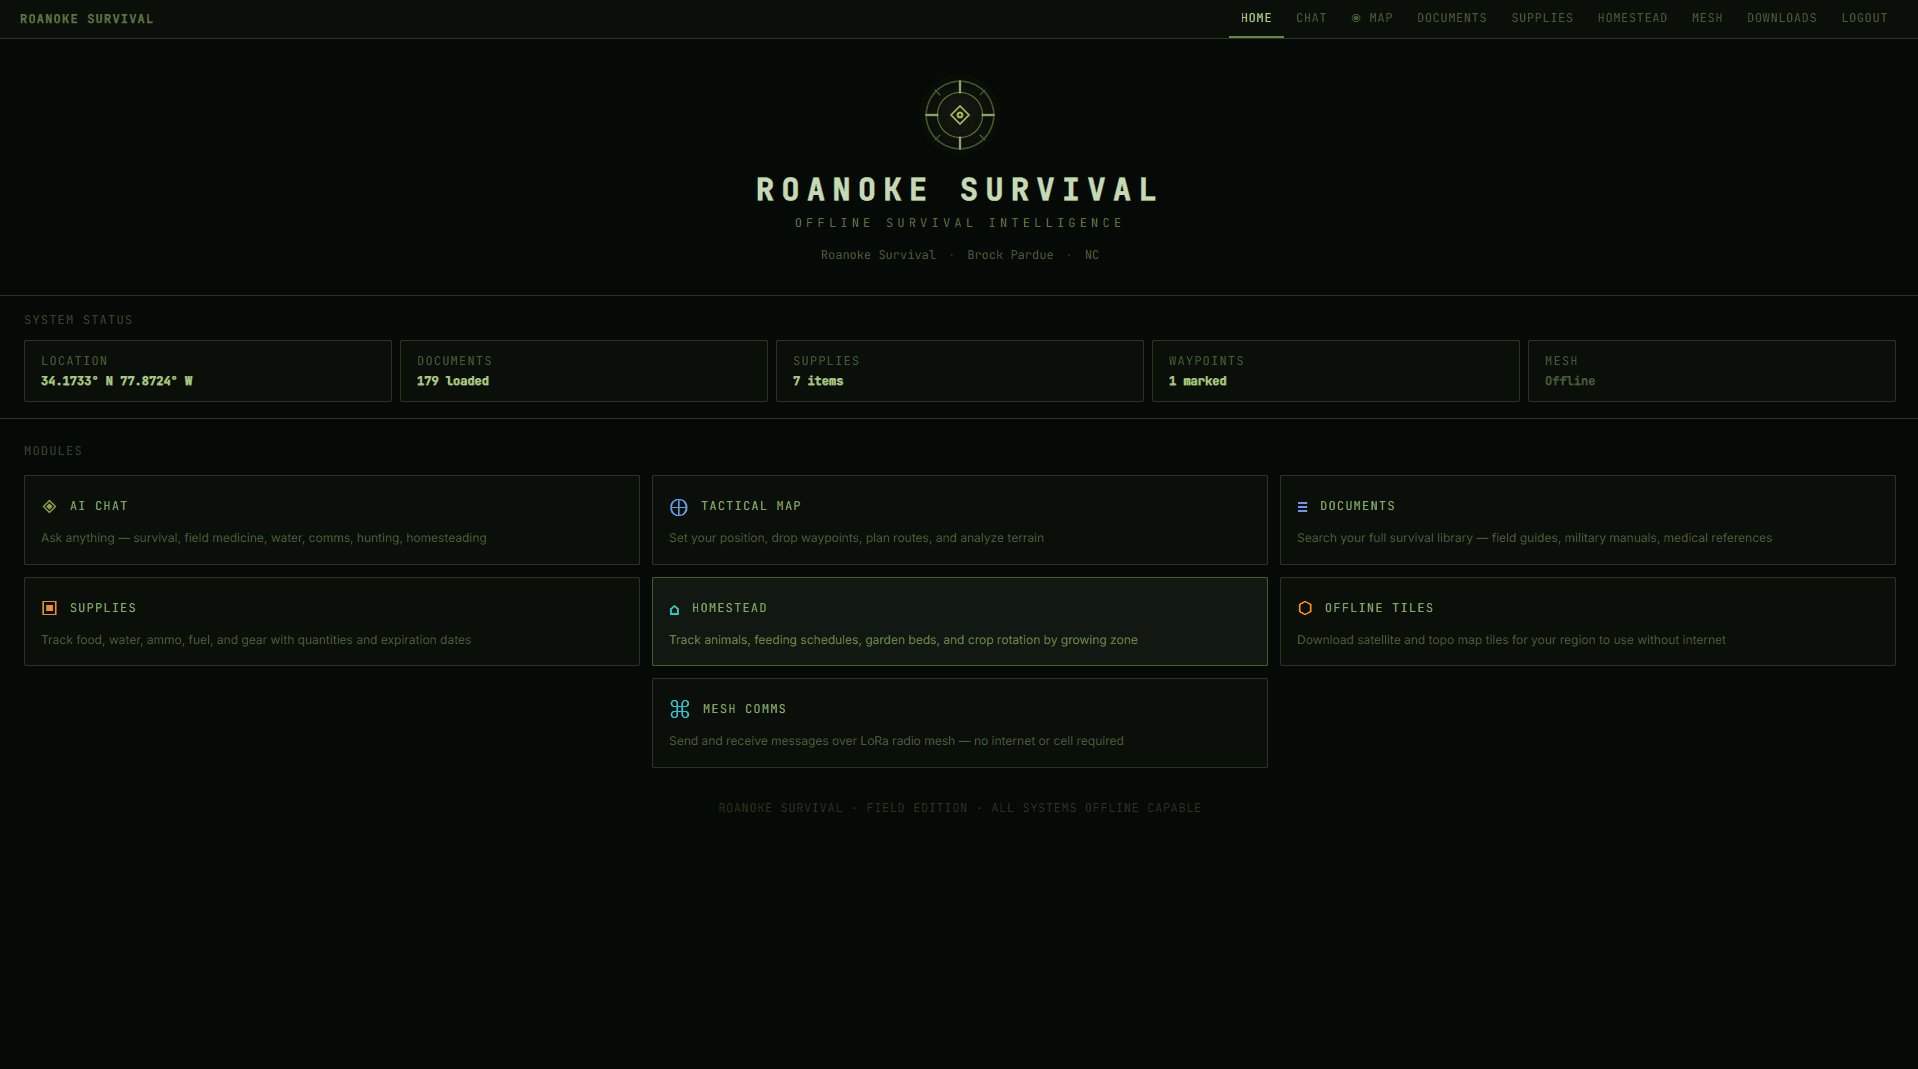This screenshot has height=1069, width=1918.
Task: Open the MESH COMMS module card
Action: tap(959, 722)
